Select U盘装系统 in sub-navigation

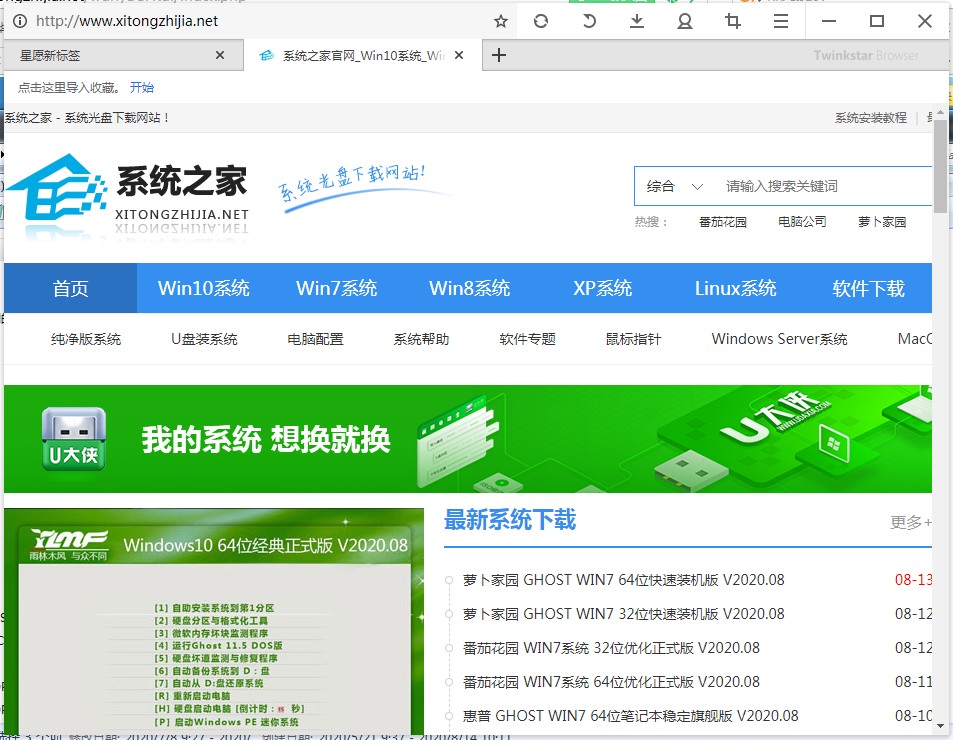[x=204, y=339]
